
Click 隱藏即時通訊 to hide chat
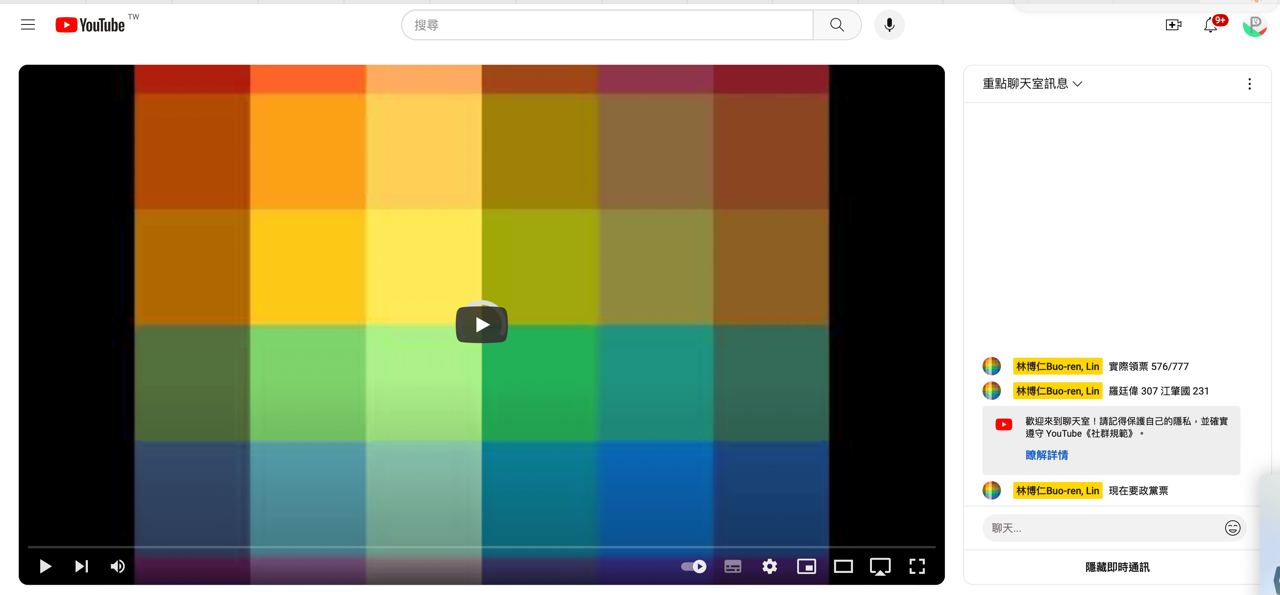tap(1117, 567)
